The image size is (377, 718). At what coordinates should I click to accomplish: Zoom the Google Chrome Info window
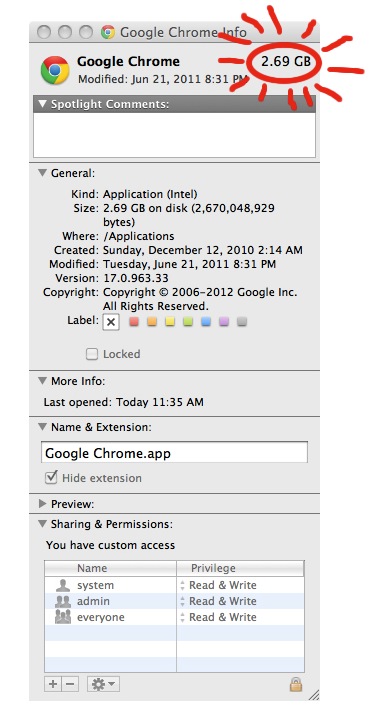(86, 32)
